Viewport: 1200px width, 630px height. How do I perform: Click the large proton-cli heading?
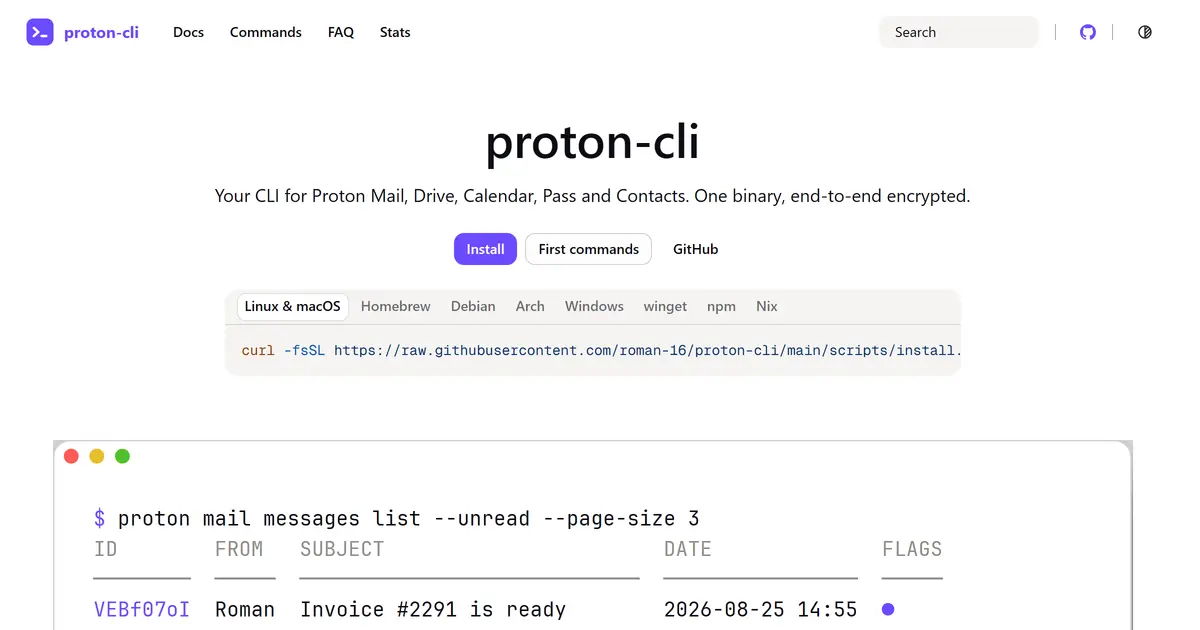click(x=592, y=143)
